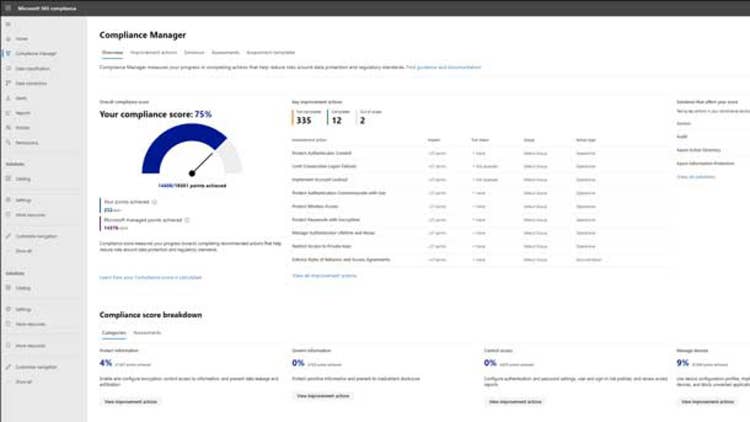
Task: Open the Alerts sidebar icon
Action: coord(7,99)
